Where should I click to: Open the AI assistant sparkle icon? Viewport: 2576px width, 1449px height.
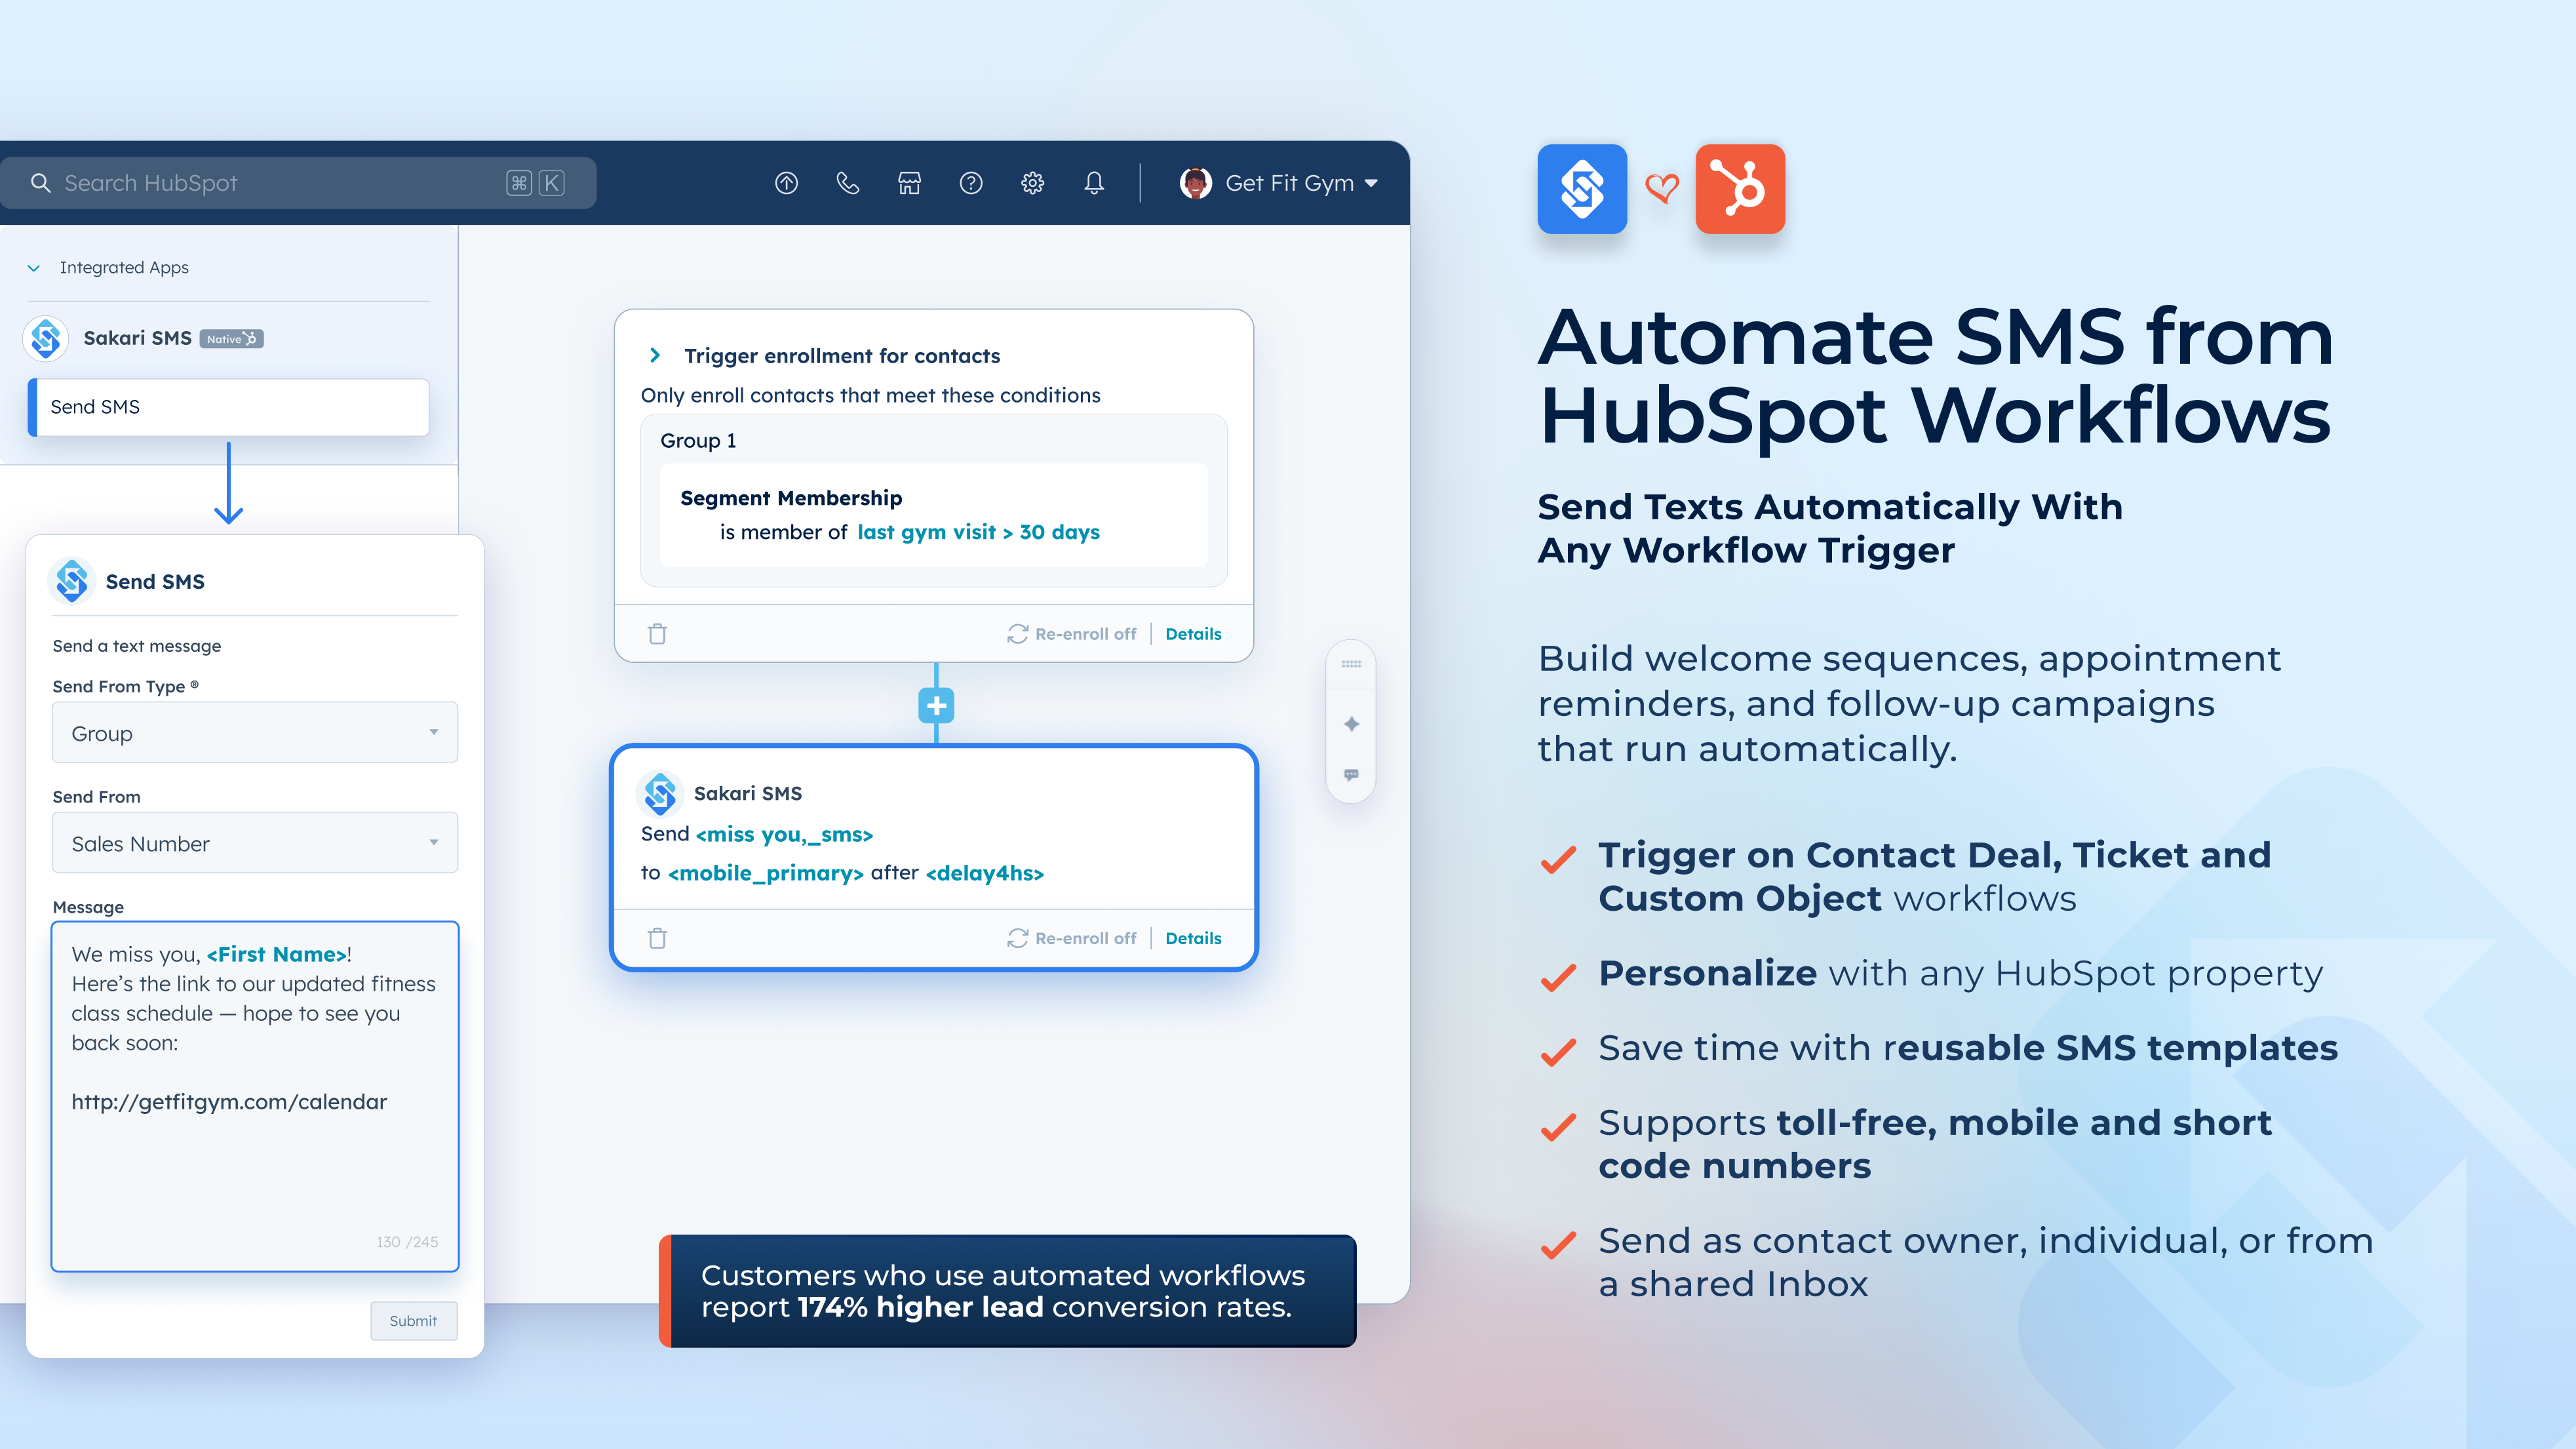coord(1351,723)
